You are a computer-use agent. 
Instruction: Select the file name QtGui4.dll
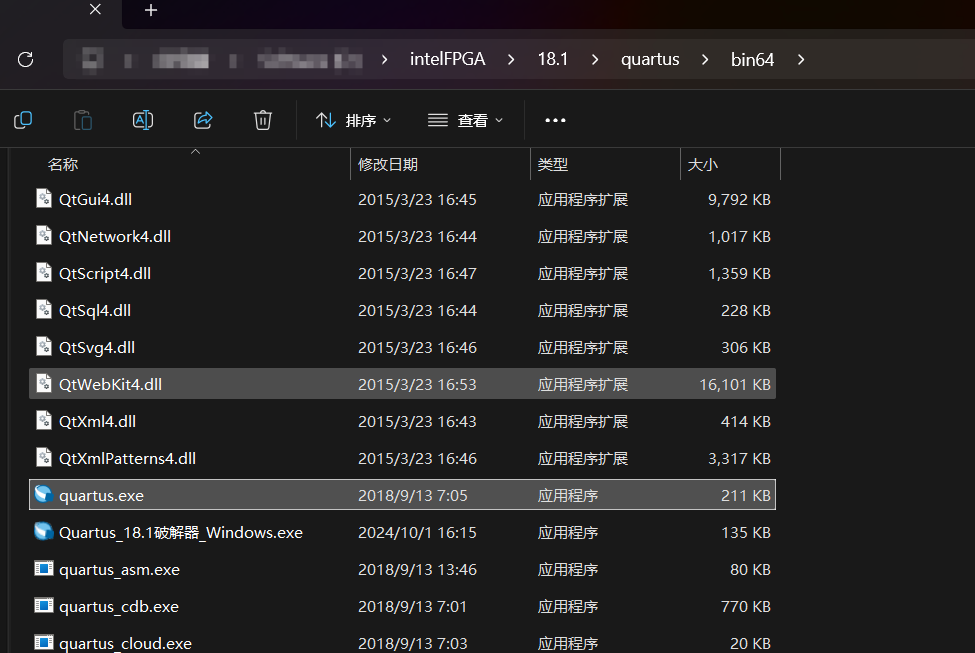coord(95,200)
